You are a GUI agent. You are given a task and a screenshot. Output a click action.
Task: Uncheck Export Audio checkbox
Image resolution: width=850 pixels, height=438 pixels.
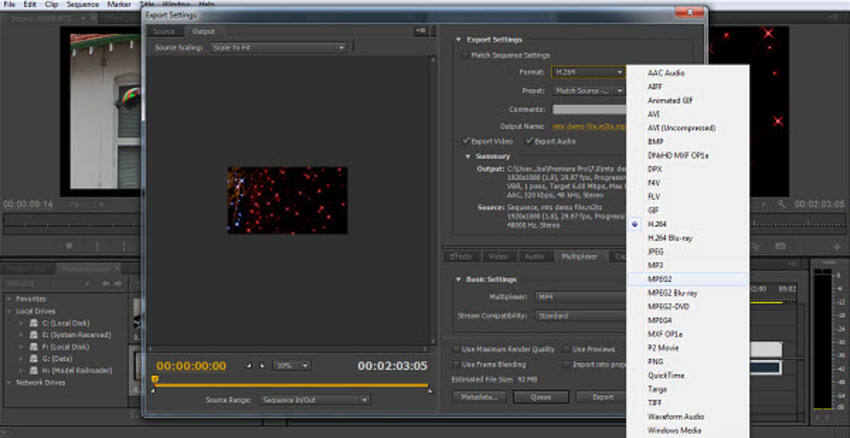tap(529, 141)
